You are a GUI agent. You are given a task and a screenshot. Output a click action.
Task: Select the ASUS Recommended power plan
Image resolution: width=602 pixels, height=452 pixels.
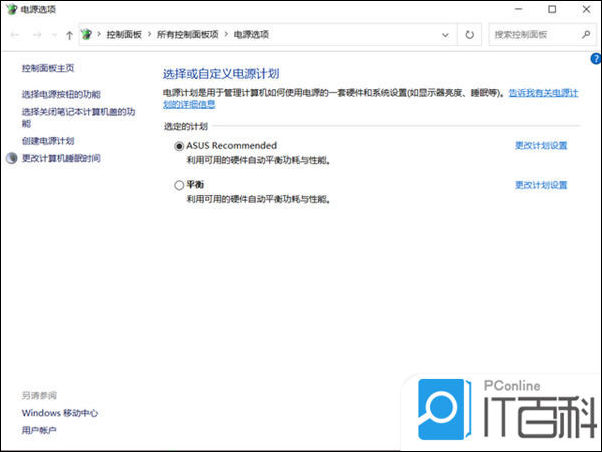179,146
